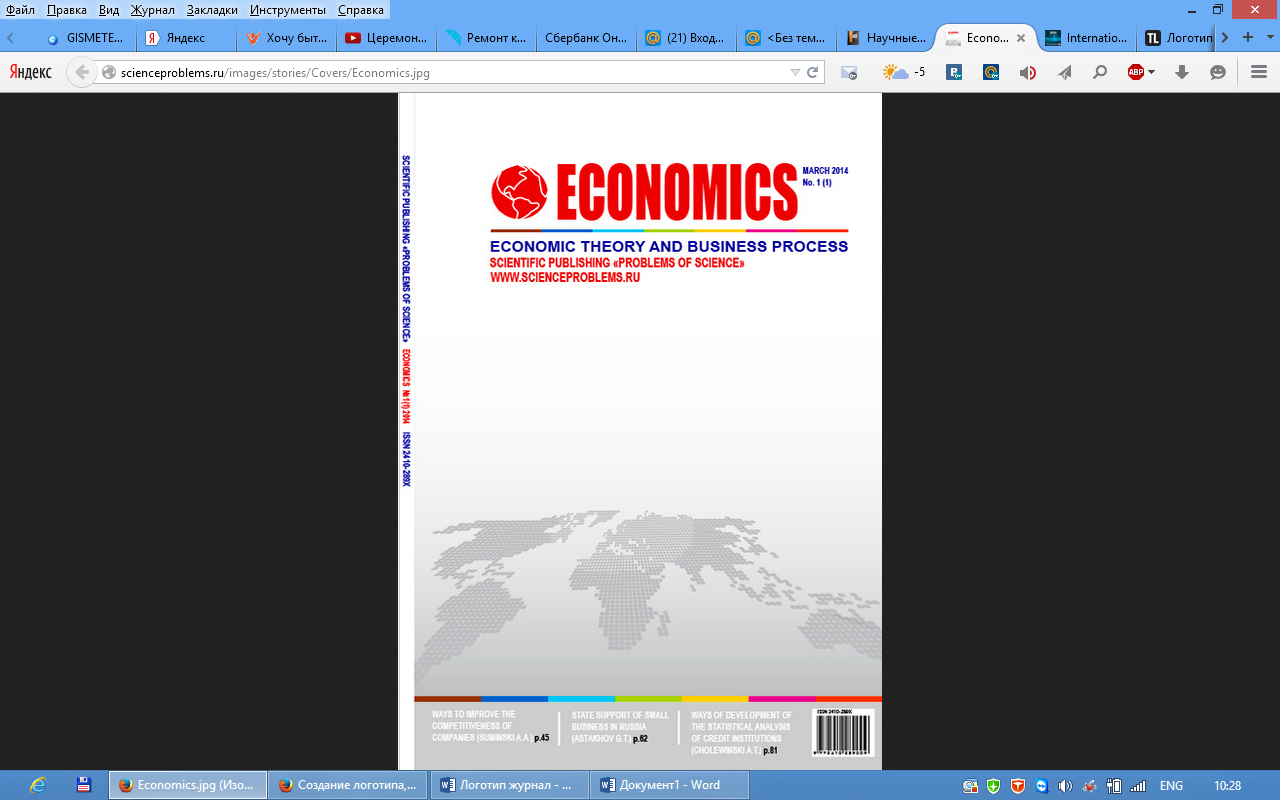Click the magnifier search toolbar icon
Viewport: 1280px width, 800px height.
tap(1100, 72)
